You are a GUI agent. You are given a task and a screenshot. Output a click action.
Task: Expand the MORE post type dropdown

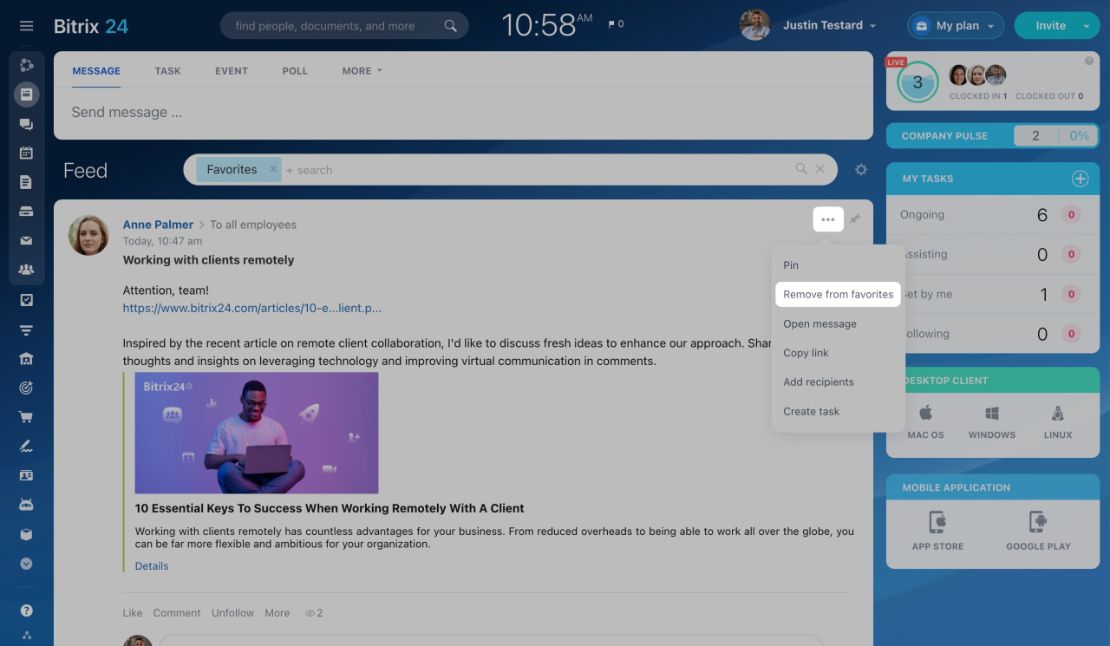tap(361, 71)
